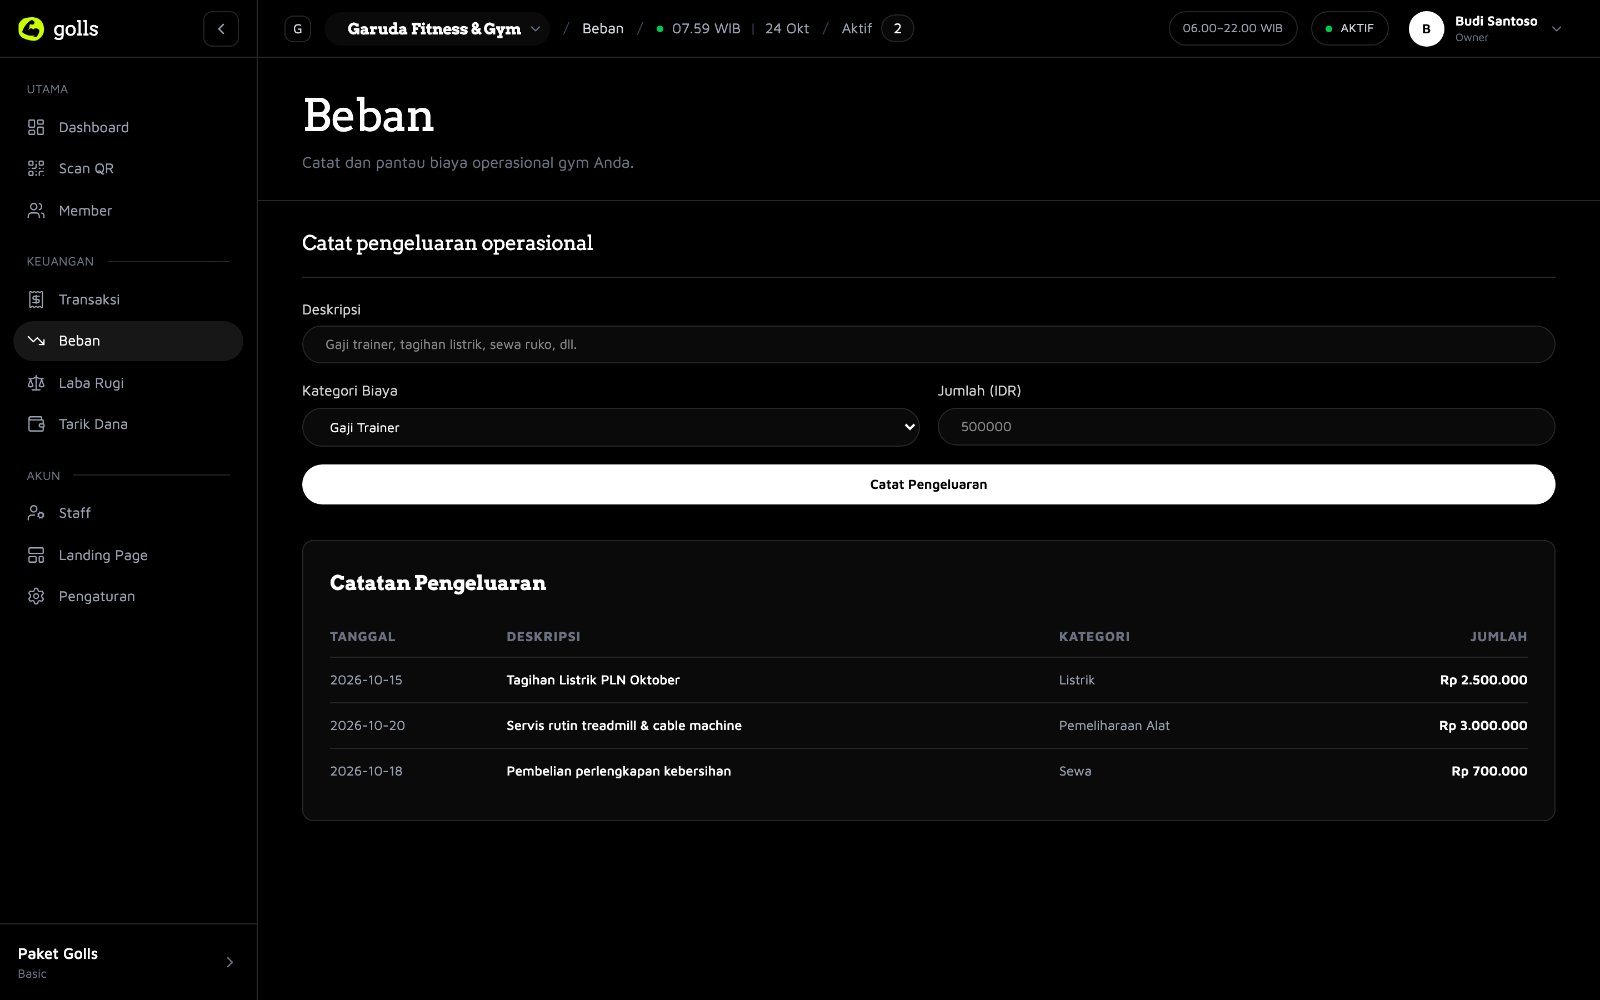Click the TANGGAL column header
The width and height of the screenshot is (1600, 1000).
click(x=362, y=636)
